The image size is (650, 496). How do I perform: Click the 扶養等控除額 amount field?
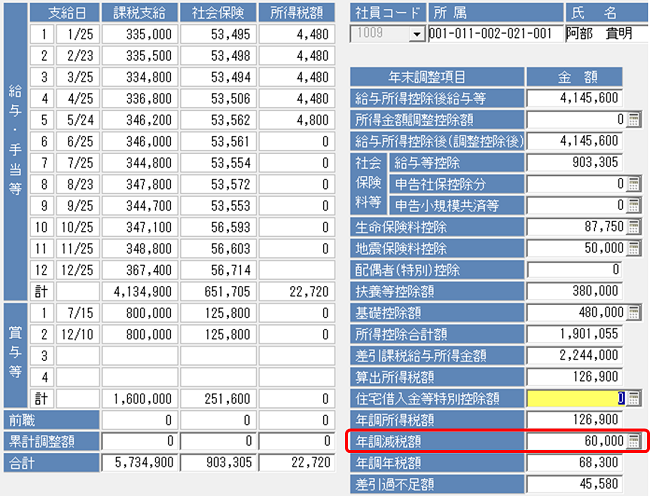576,291
